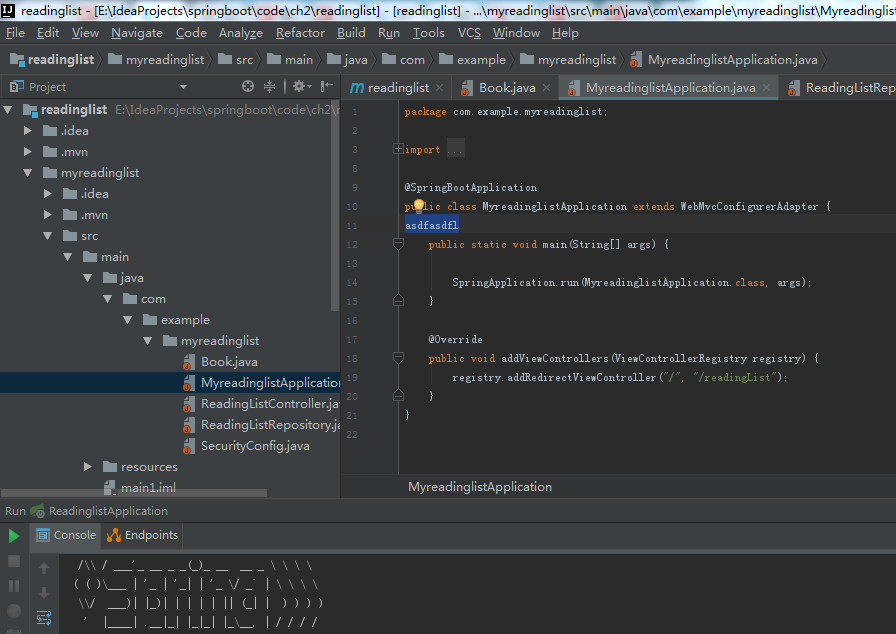Open the Navigate menu
This screenshot has width=896, height=634.
coord(137,33)
